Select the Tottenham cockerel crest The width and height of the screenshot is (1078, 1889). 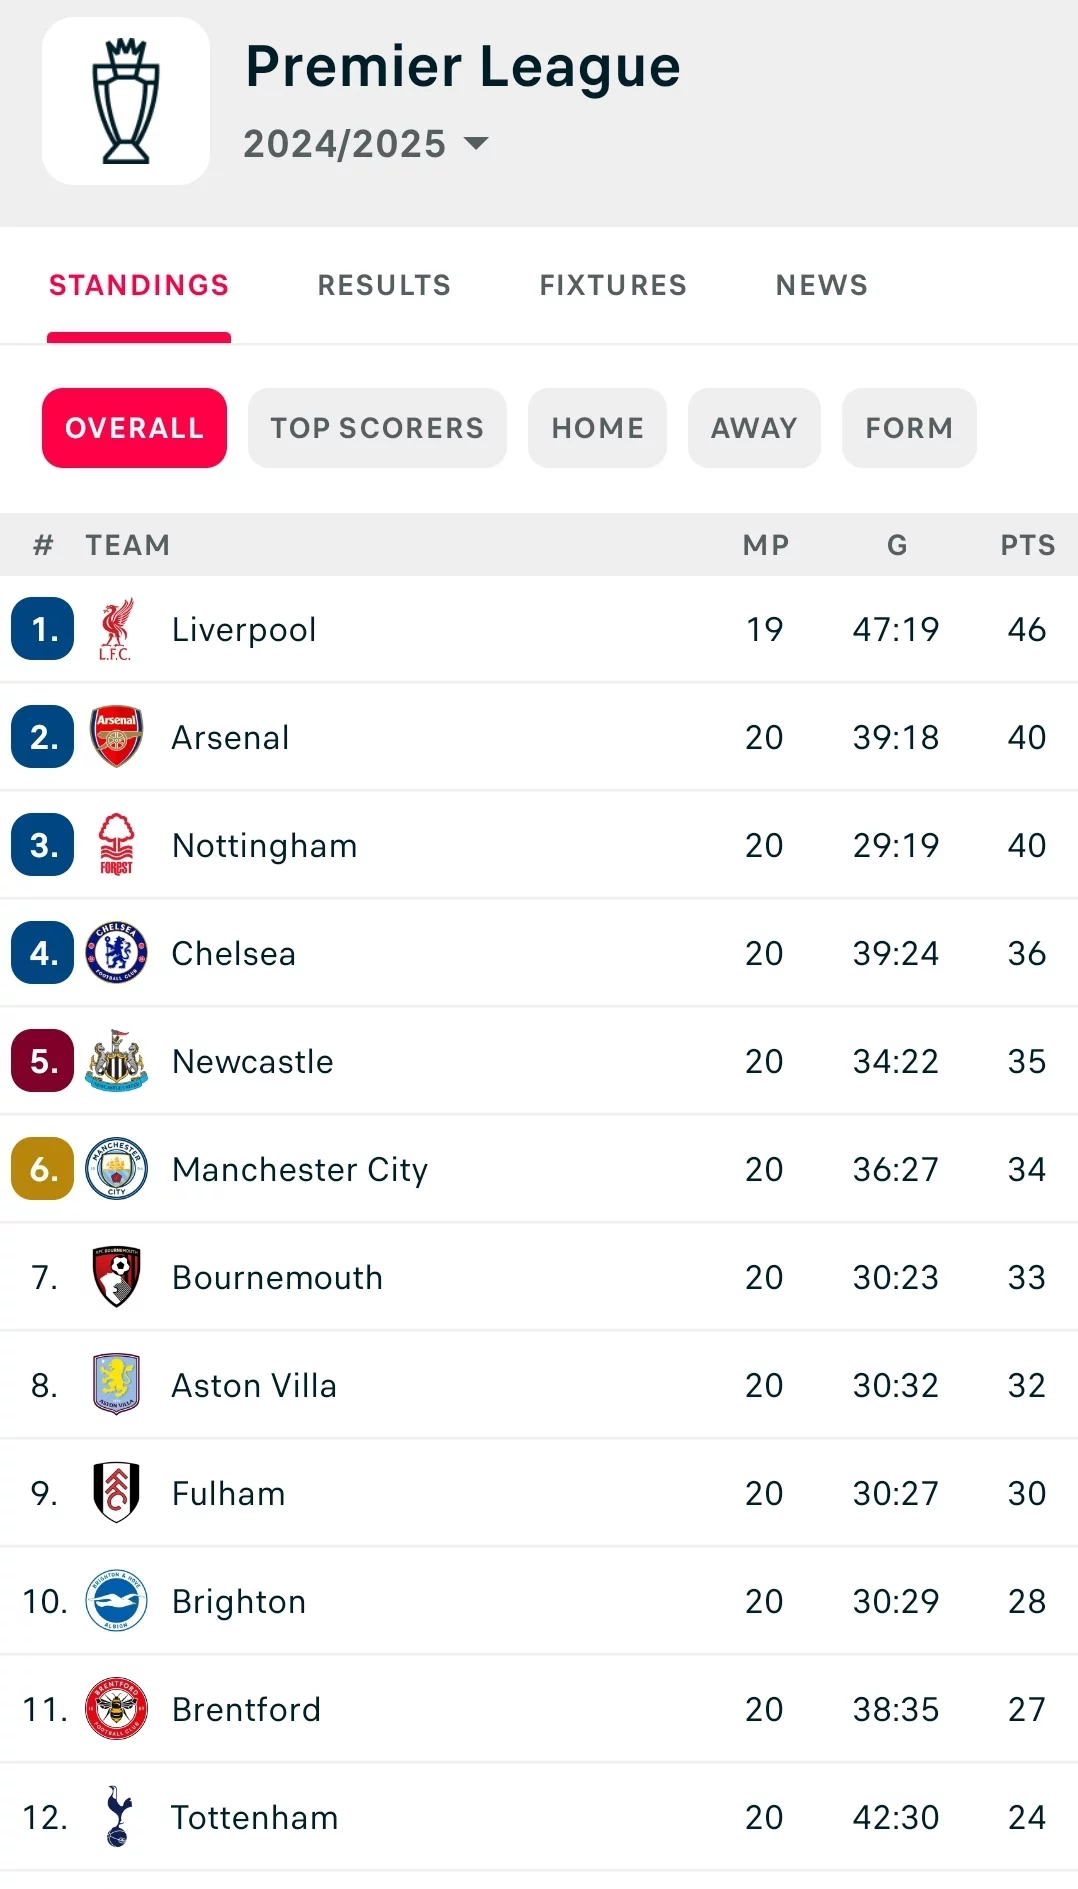tap(116, 1816)
